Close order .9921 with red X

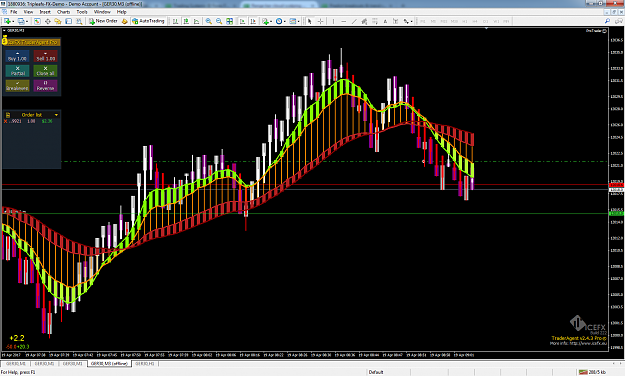click(x=6, y=121)
